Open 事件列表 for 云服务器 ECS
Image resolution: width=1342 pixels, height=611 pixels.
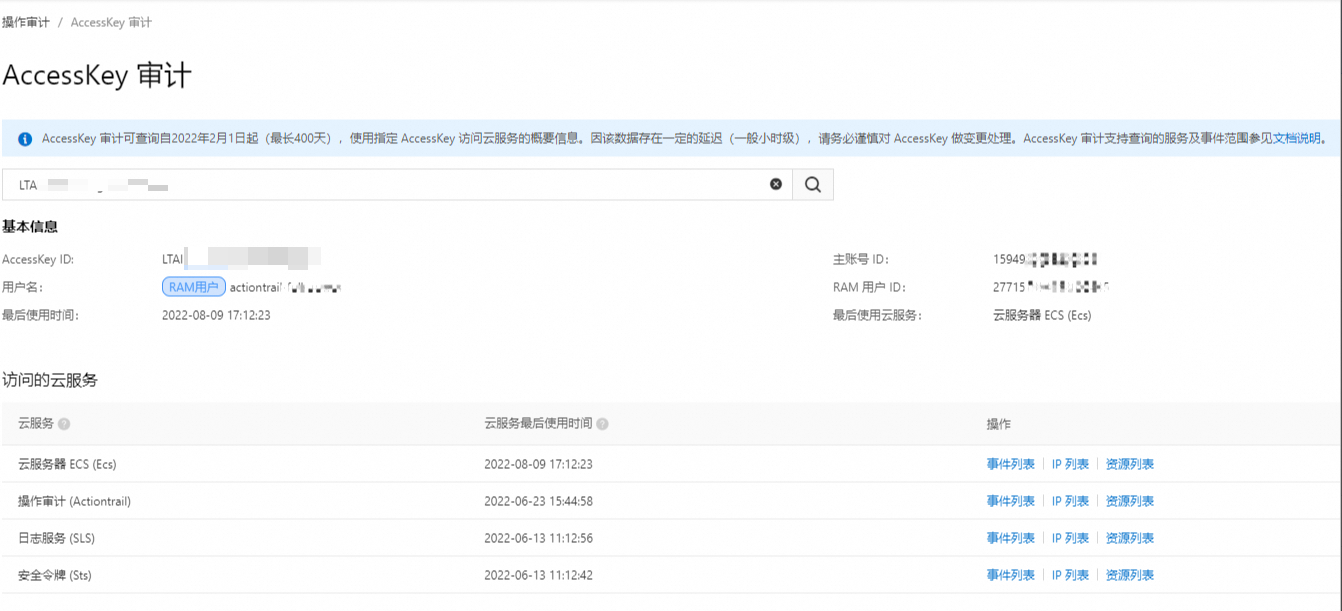pyautogui.click(x=1012, y=463)
